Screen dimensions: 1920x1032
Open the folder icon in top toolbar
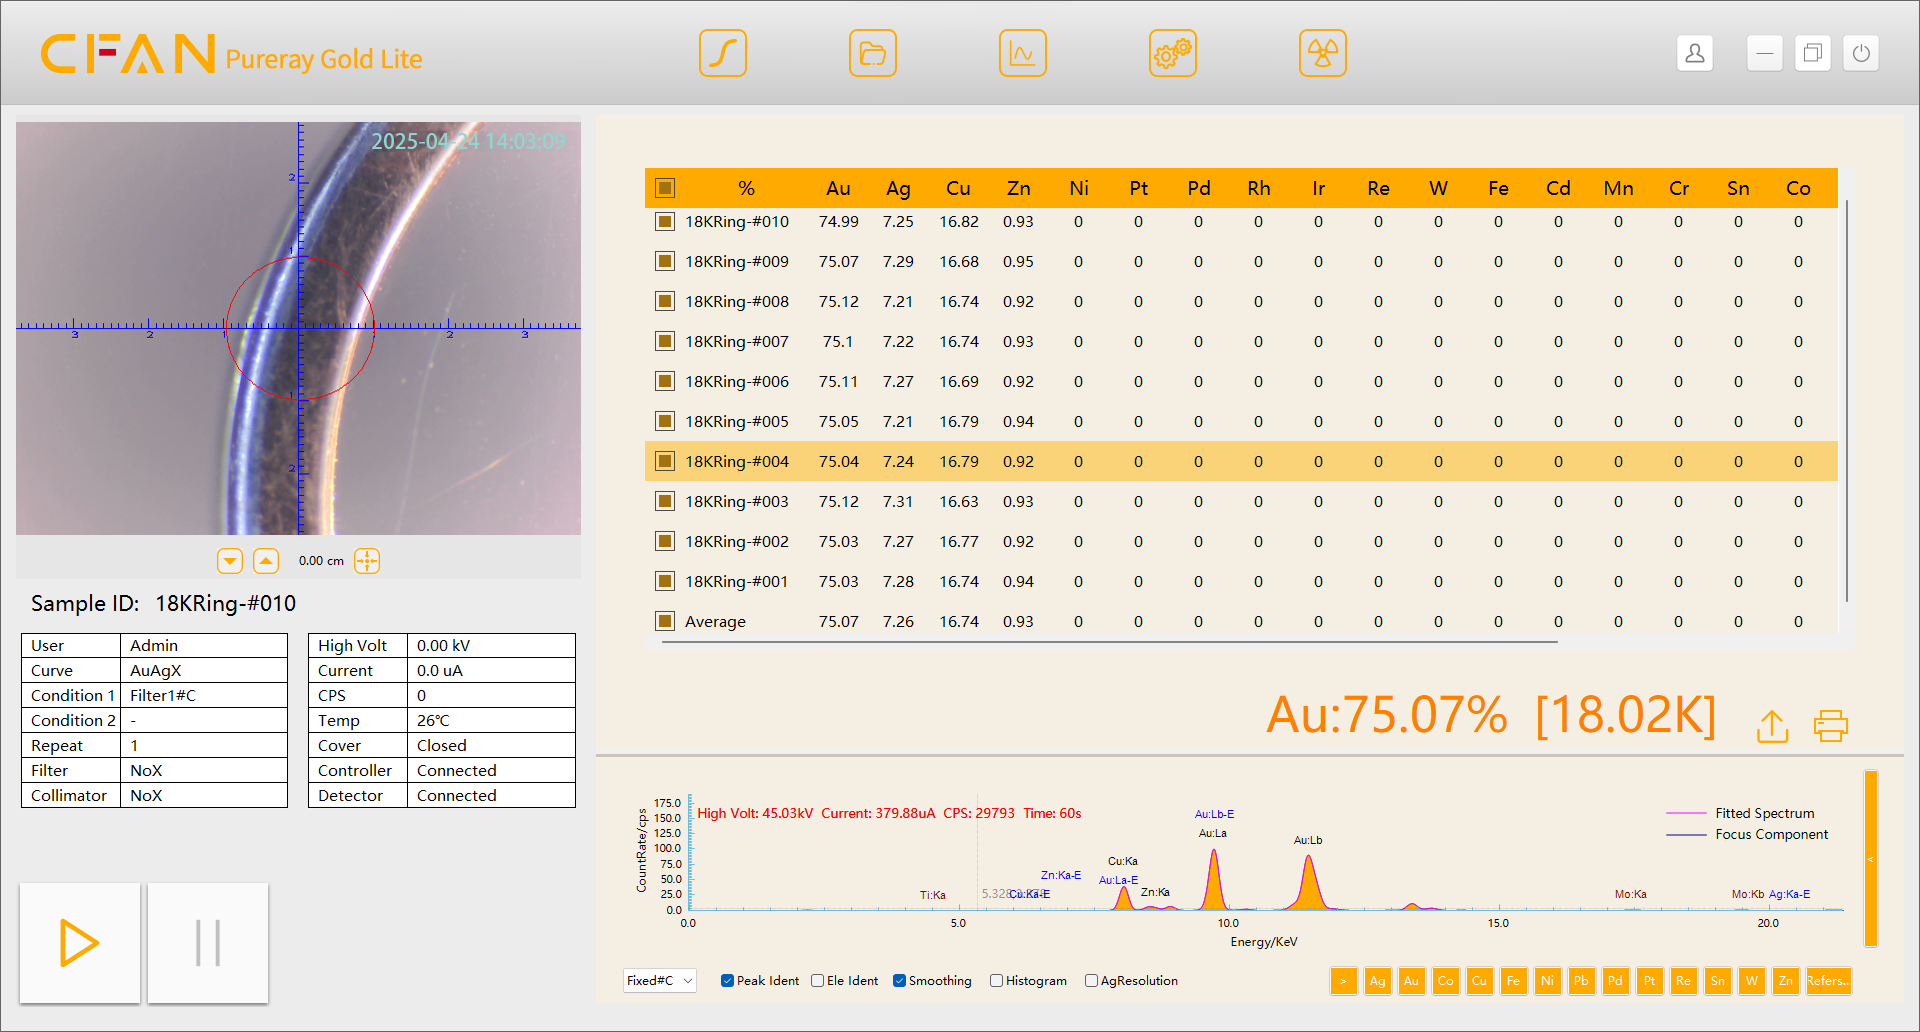pyautogui.click(x=873, y=53)
